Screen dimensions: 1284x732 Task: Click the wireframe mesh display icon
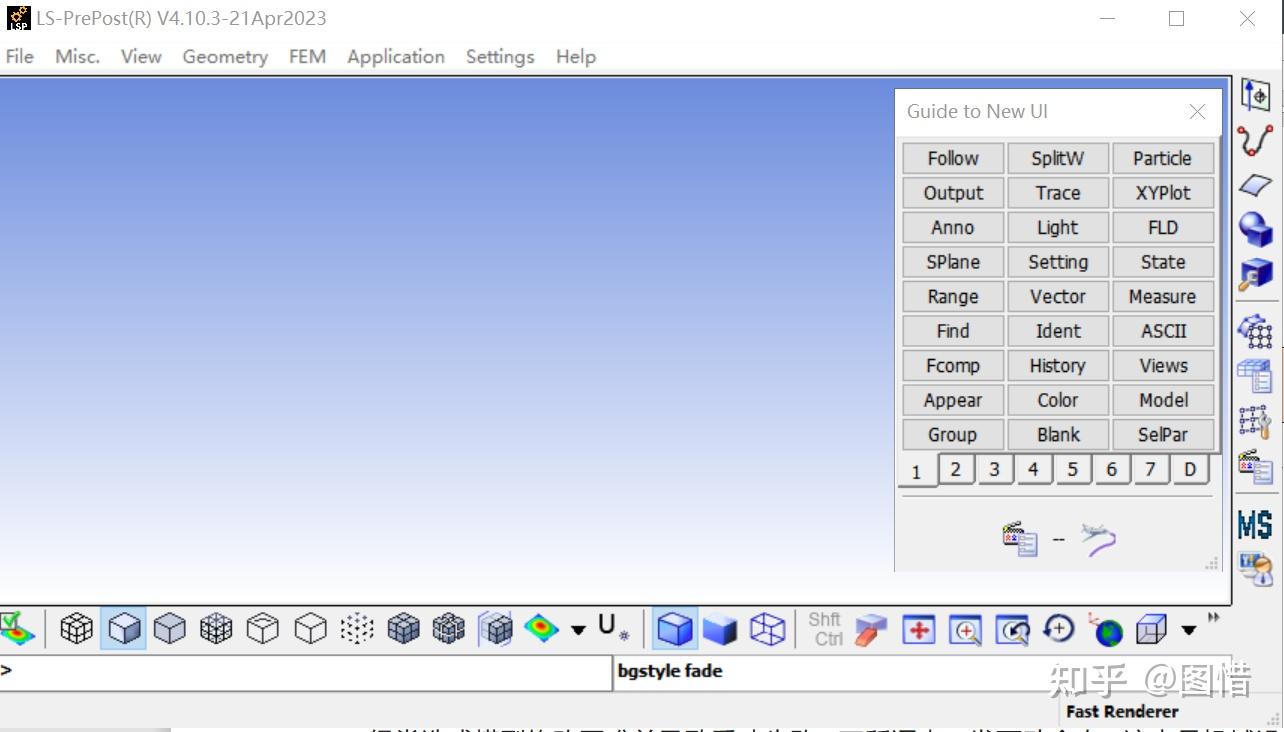point(75,629)
